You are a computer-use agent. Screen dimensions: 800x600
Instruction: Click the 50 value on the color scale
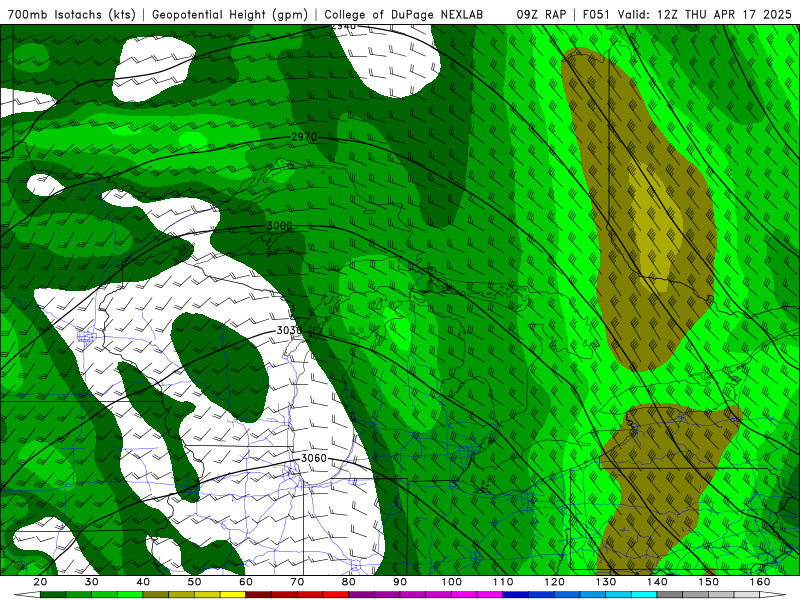click(x=194, y=582)
